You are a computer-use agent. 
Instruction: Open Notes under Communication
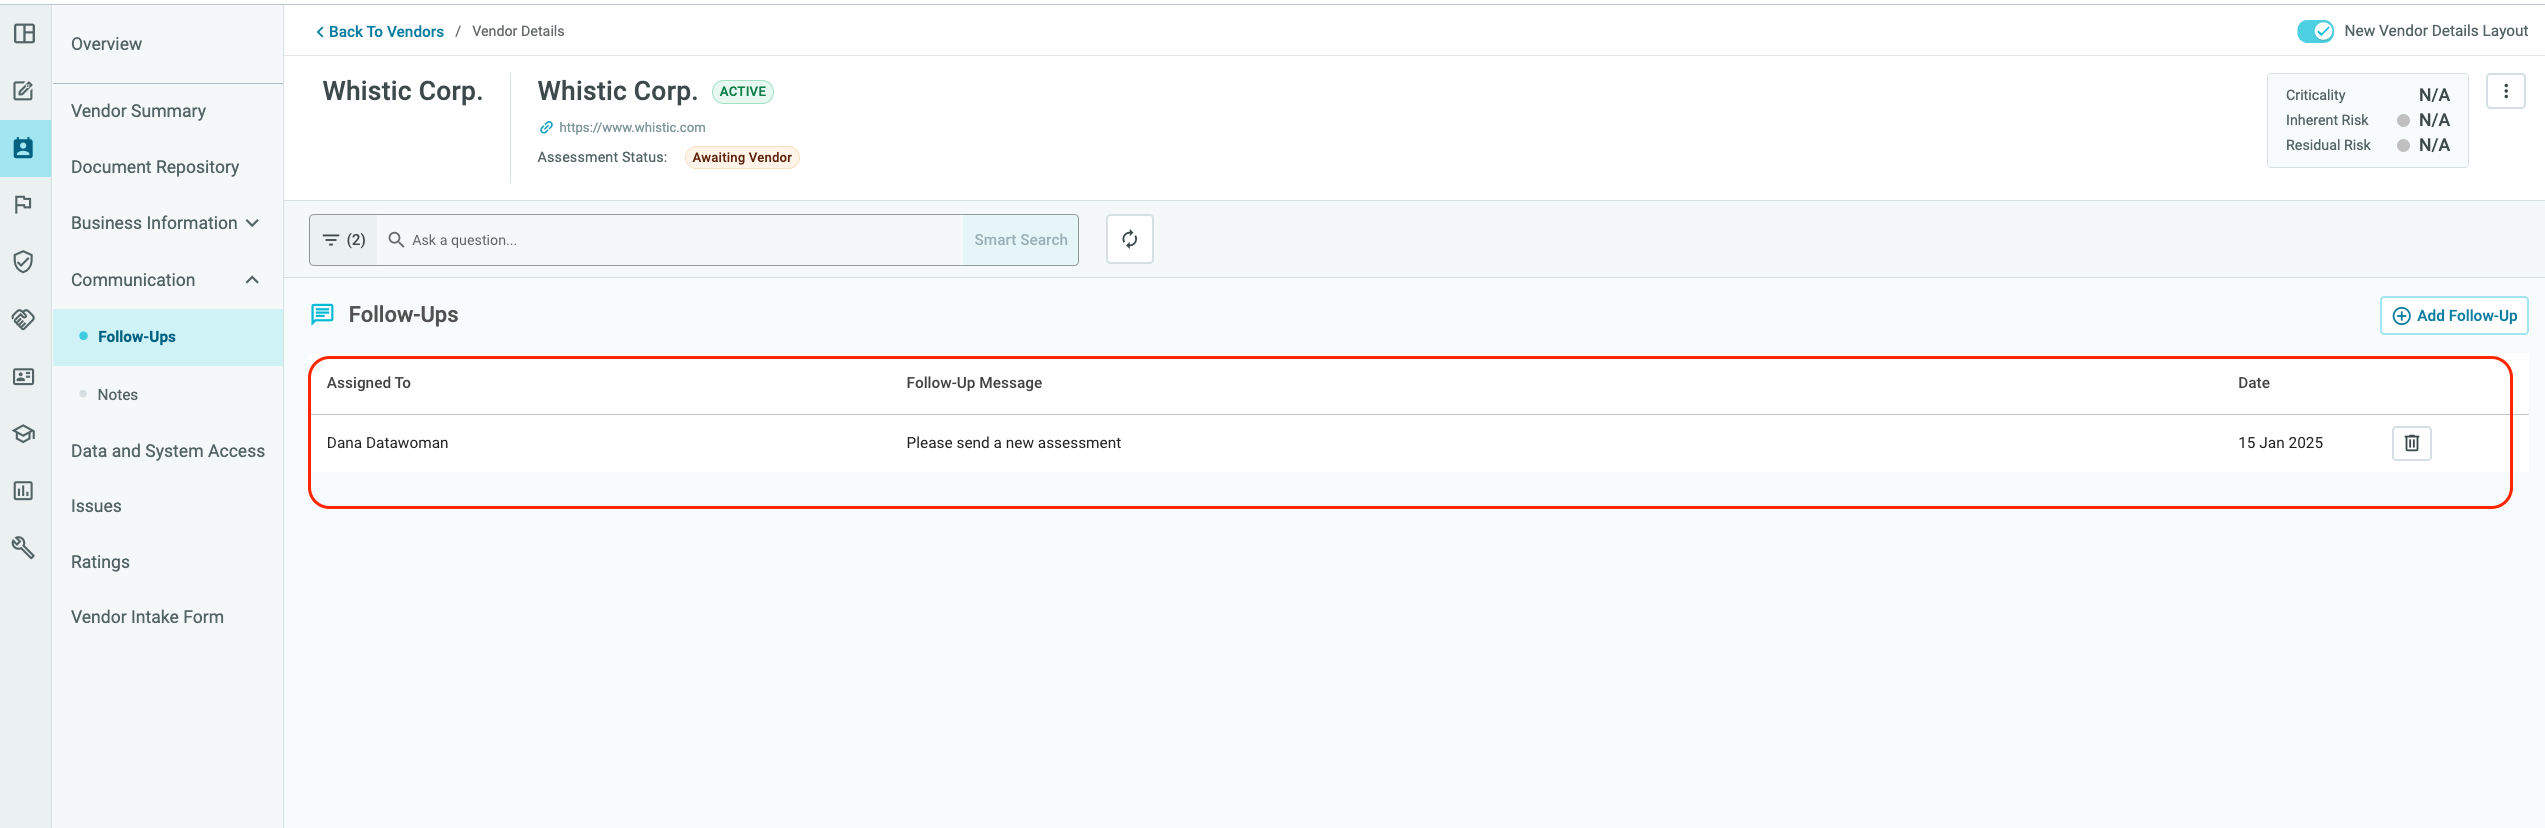118,395
